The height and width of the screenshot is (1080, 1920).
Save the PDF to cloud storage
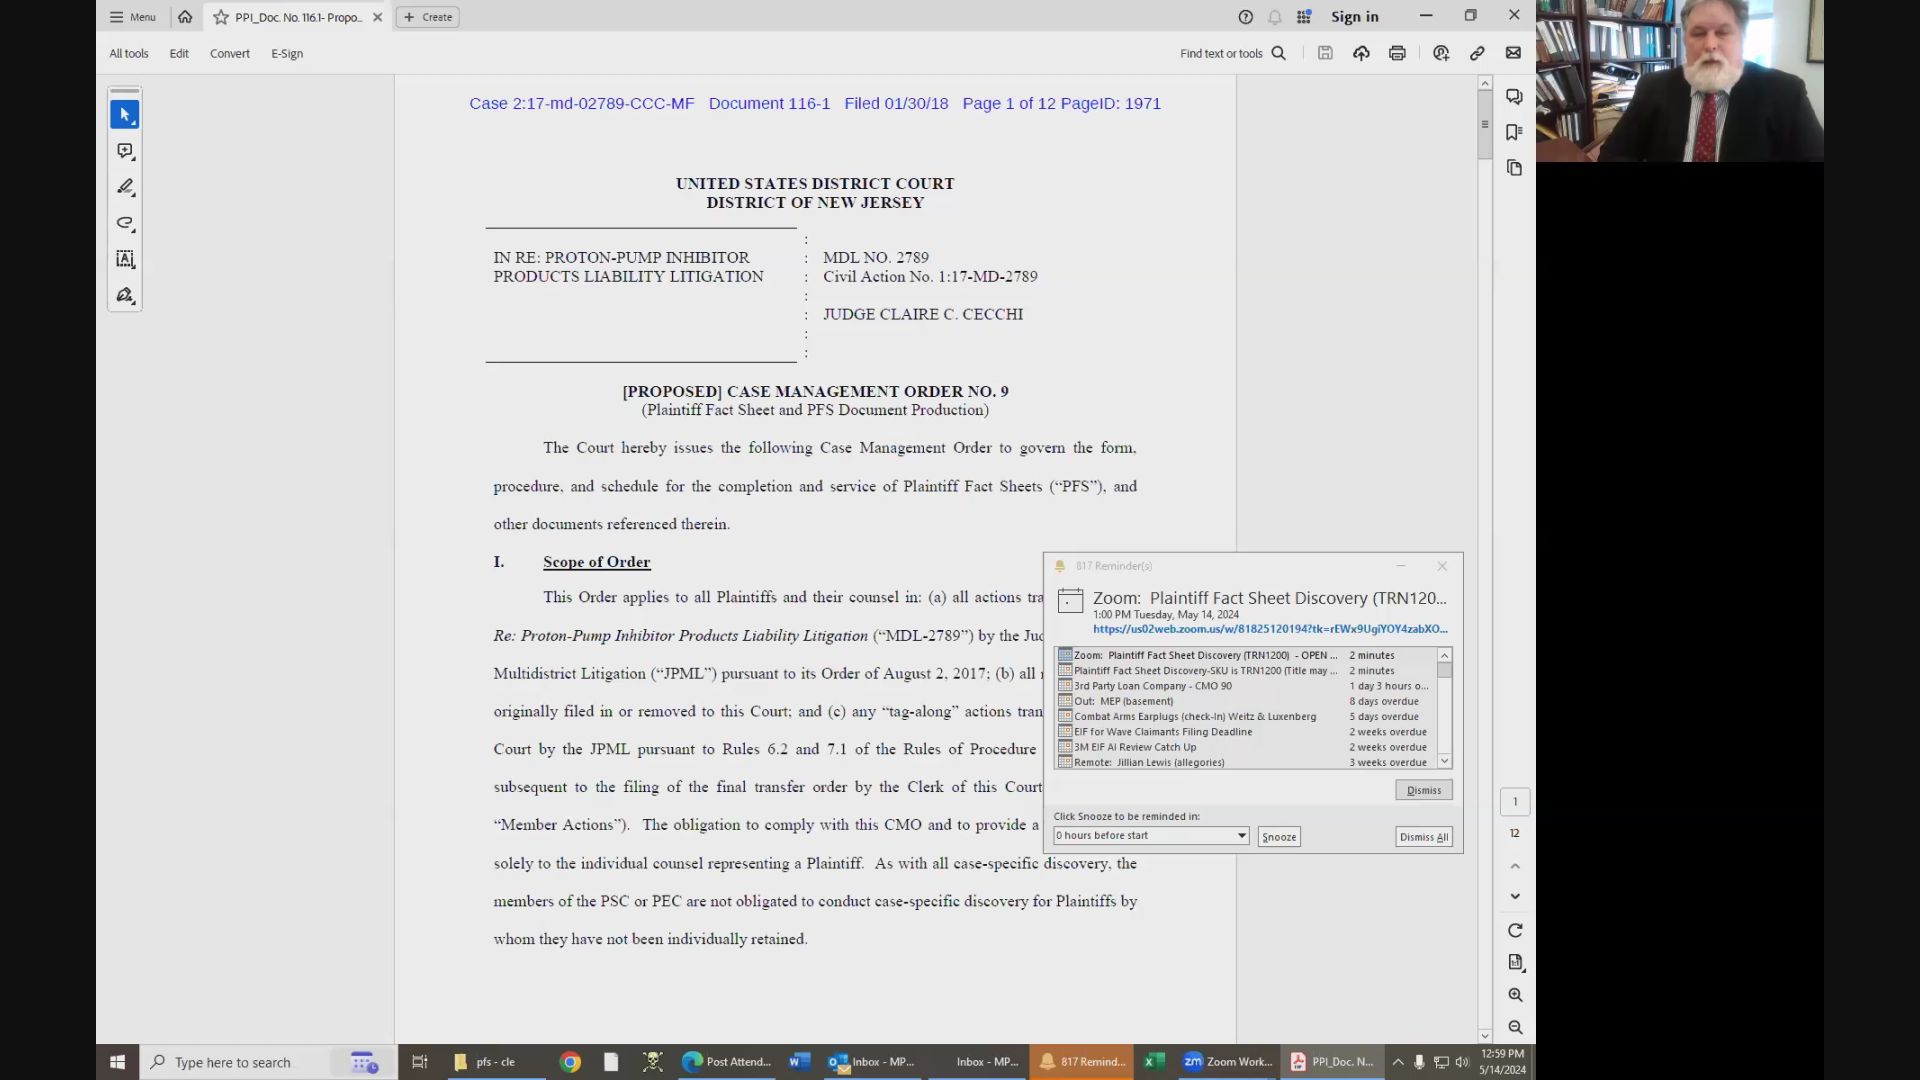(x=1361, y=53)
